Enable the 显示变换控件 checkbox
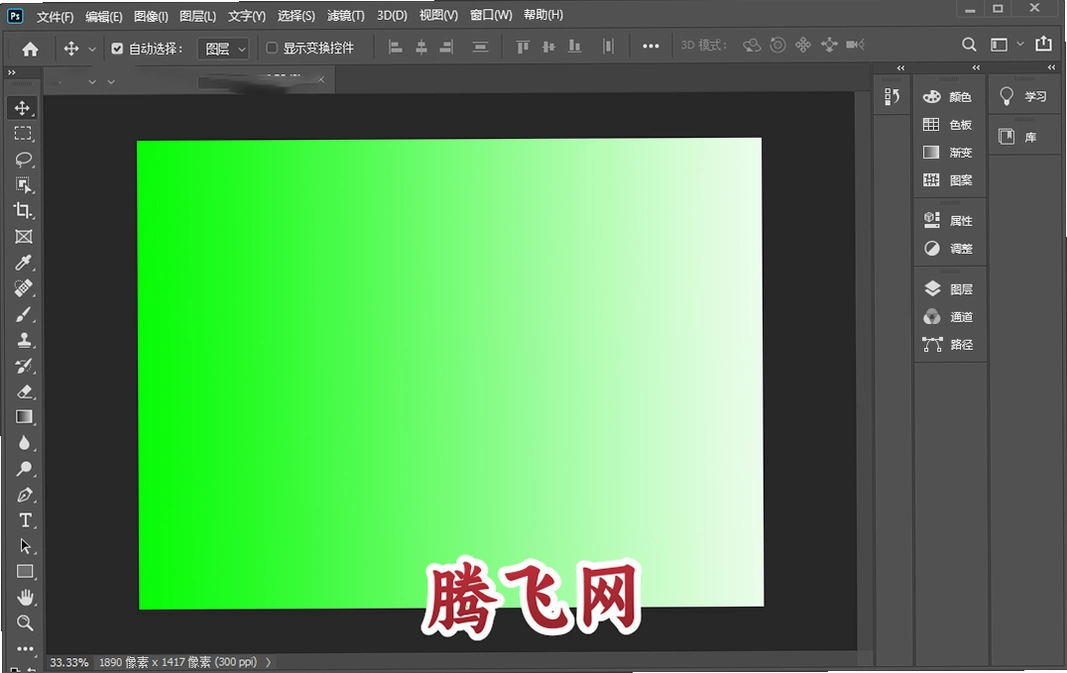This screenshot has height=673, width=1067. tap(272, 48)
